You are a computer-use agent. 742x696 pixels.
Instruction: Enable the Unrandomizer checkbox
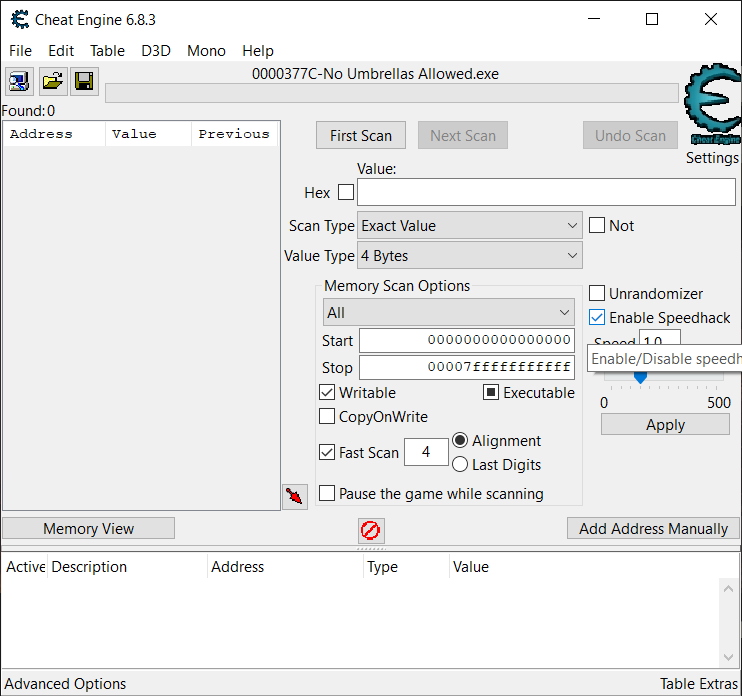point(597,293)
